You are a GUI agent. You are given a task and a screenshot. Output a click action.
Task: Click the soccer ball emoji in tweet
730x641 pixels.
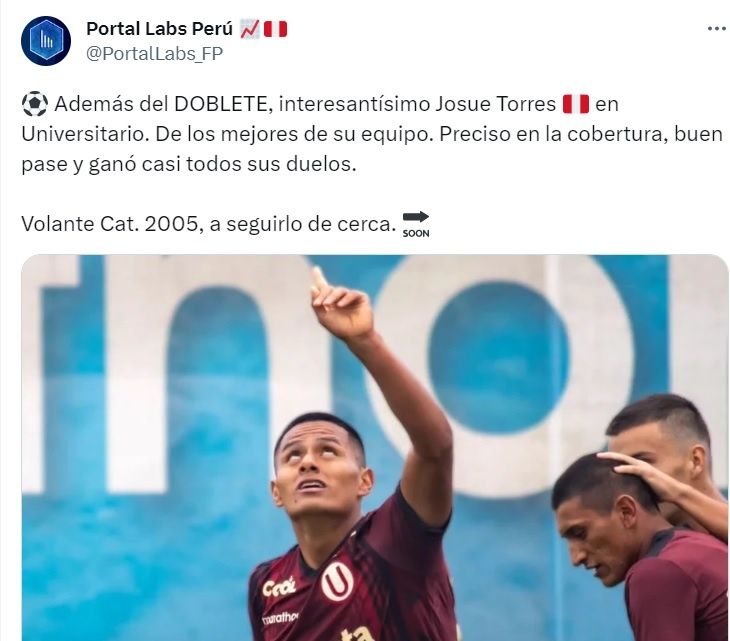tap(34, 104)
